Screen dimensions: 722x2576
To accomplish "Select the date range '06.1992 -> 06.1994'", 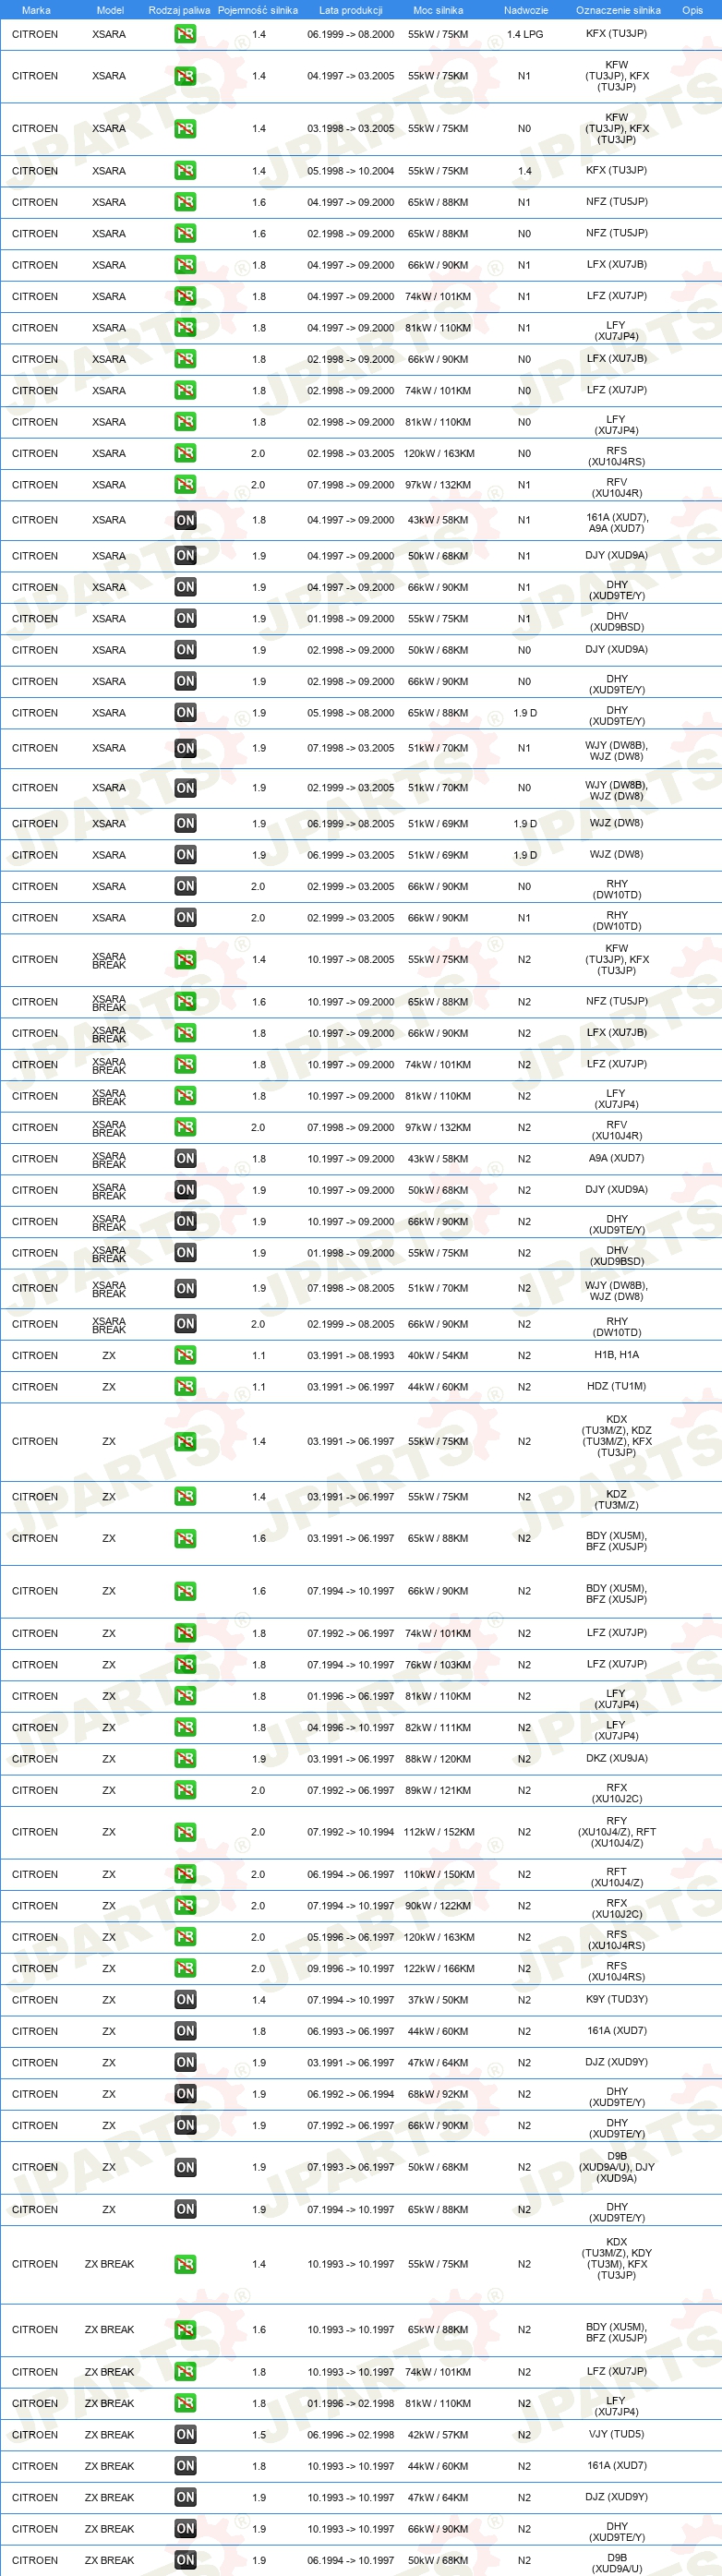I will [x=351, y=2094].
